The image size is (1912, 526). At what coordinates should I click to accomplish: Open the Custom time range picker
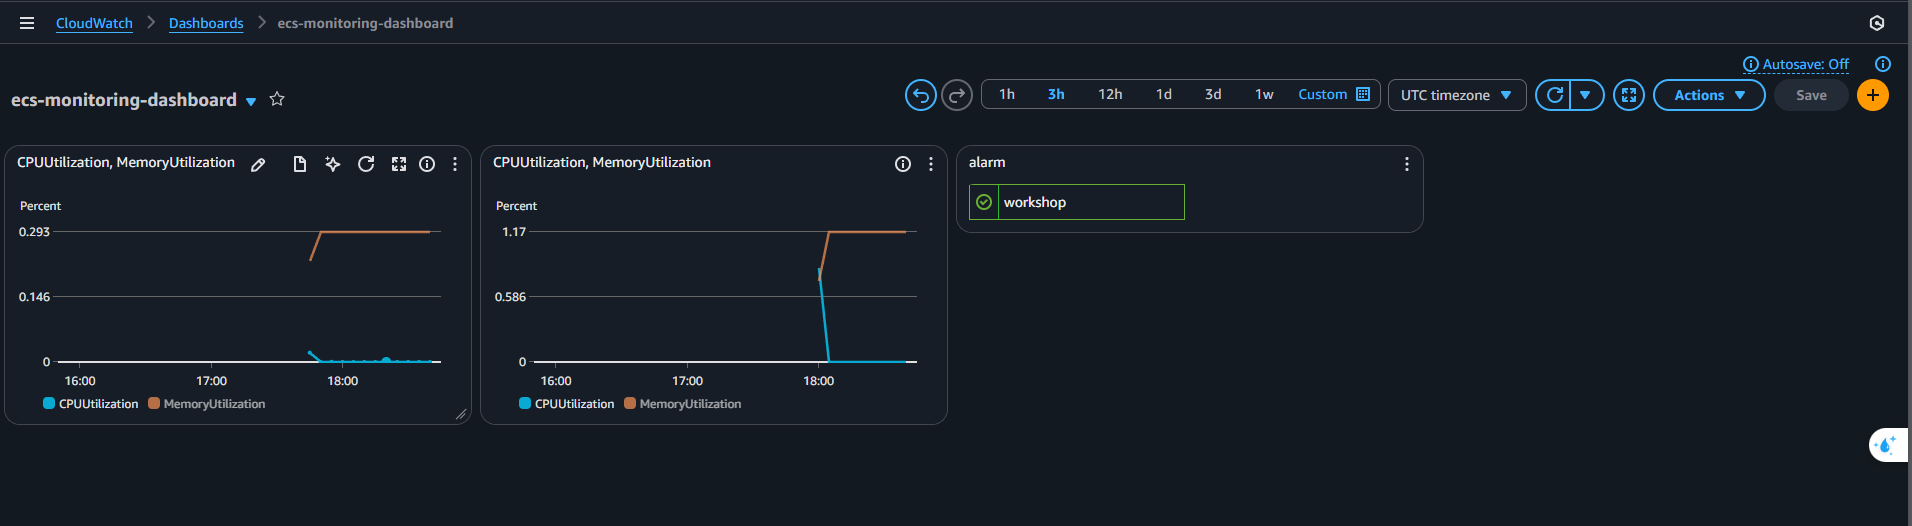point(1334,94)
